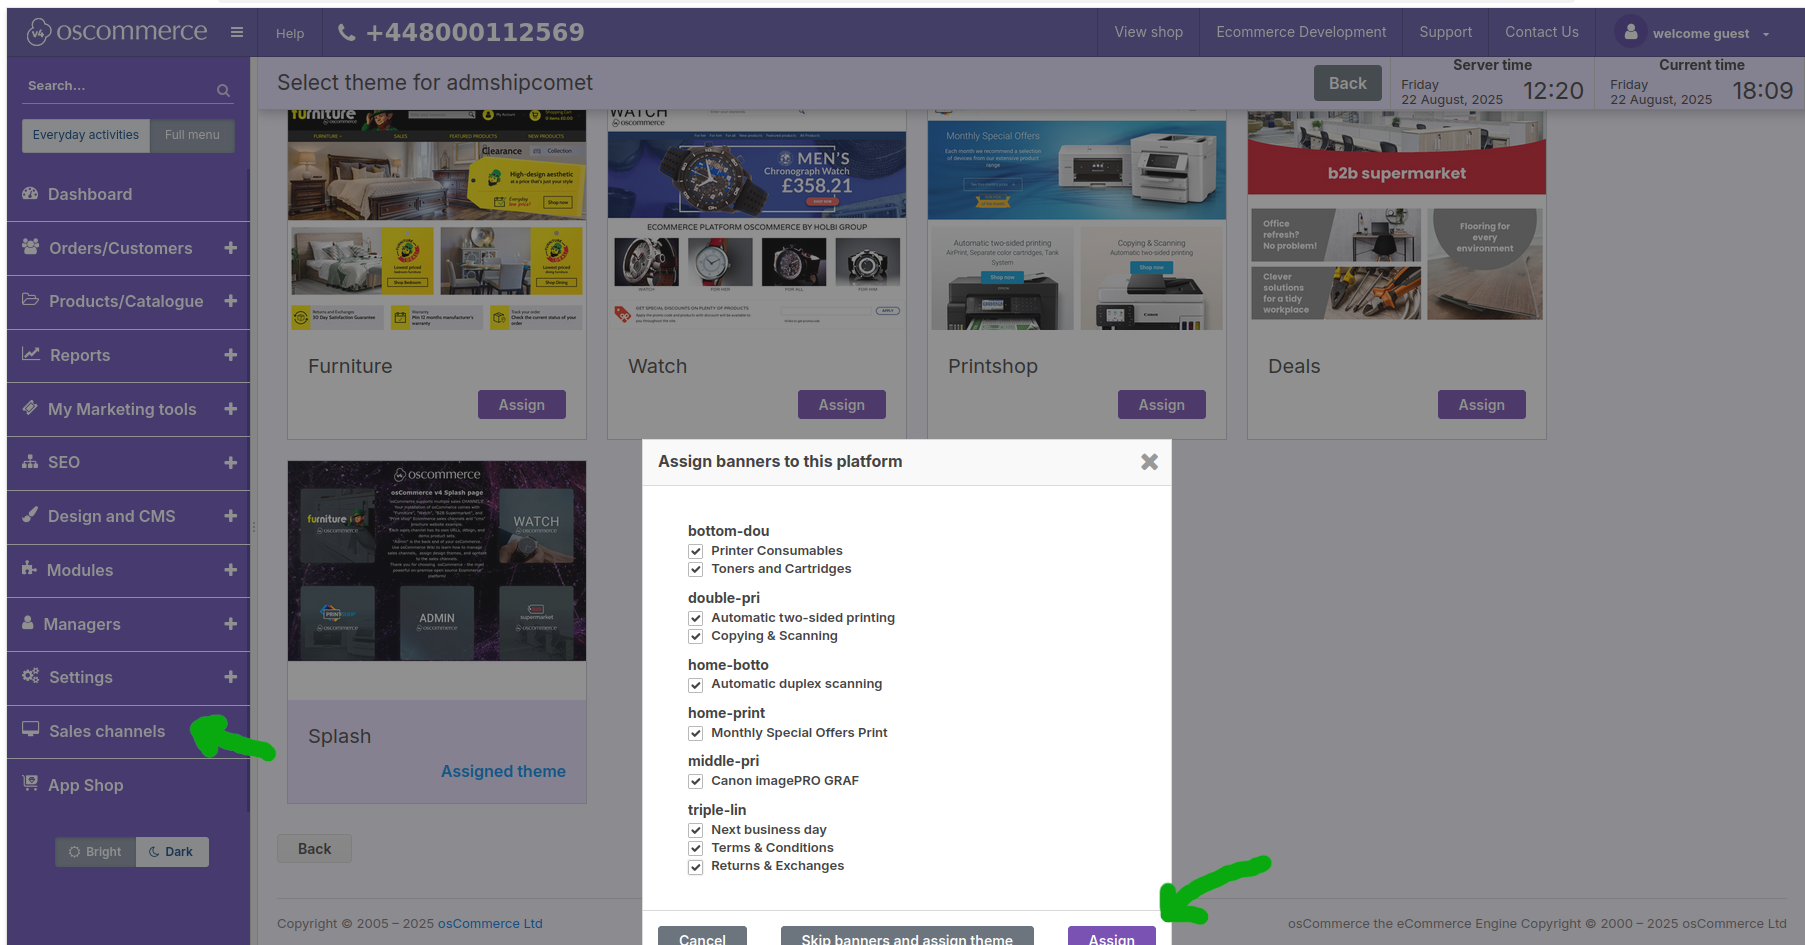Click the Sales channels monitor icon
This screenshot has width=1805, height=945.
tap(31, 730)
